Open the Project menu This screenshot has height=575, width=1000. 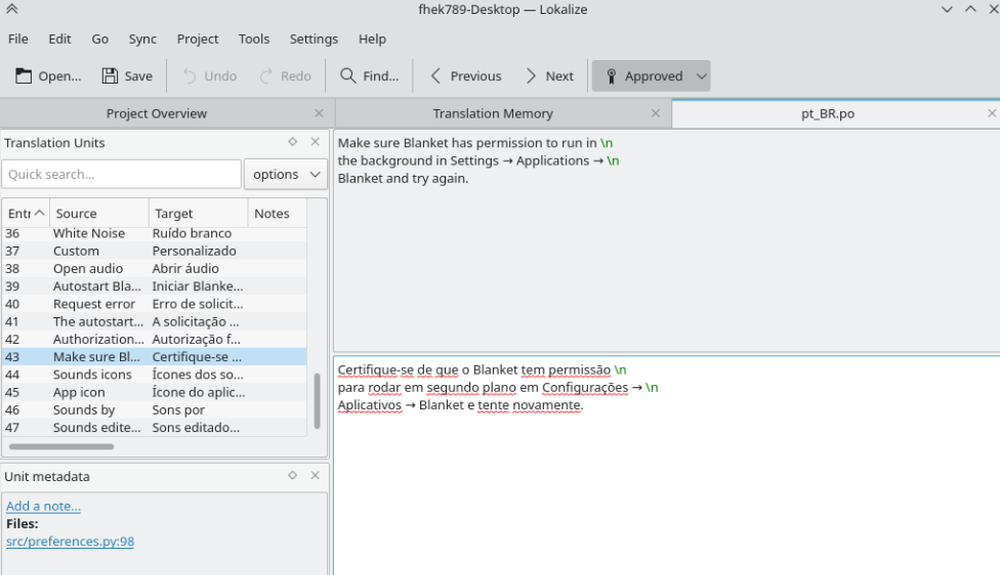197,39
